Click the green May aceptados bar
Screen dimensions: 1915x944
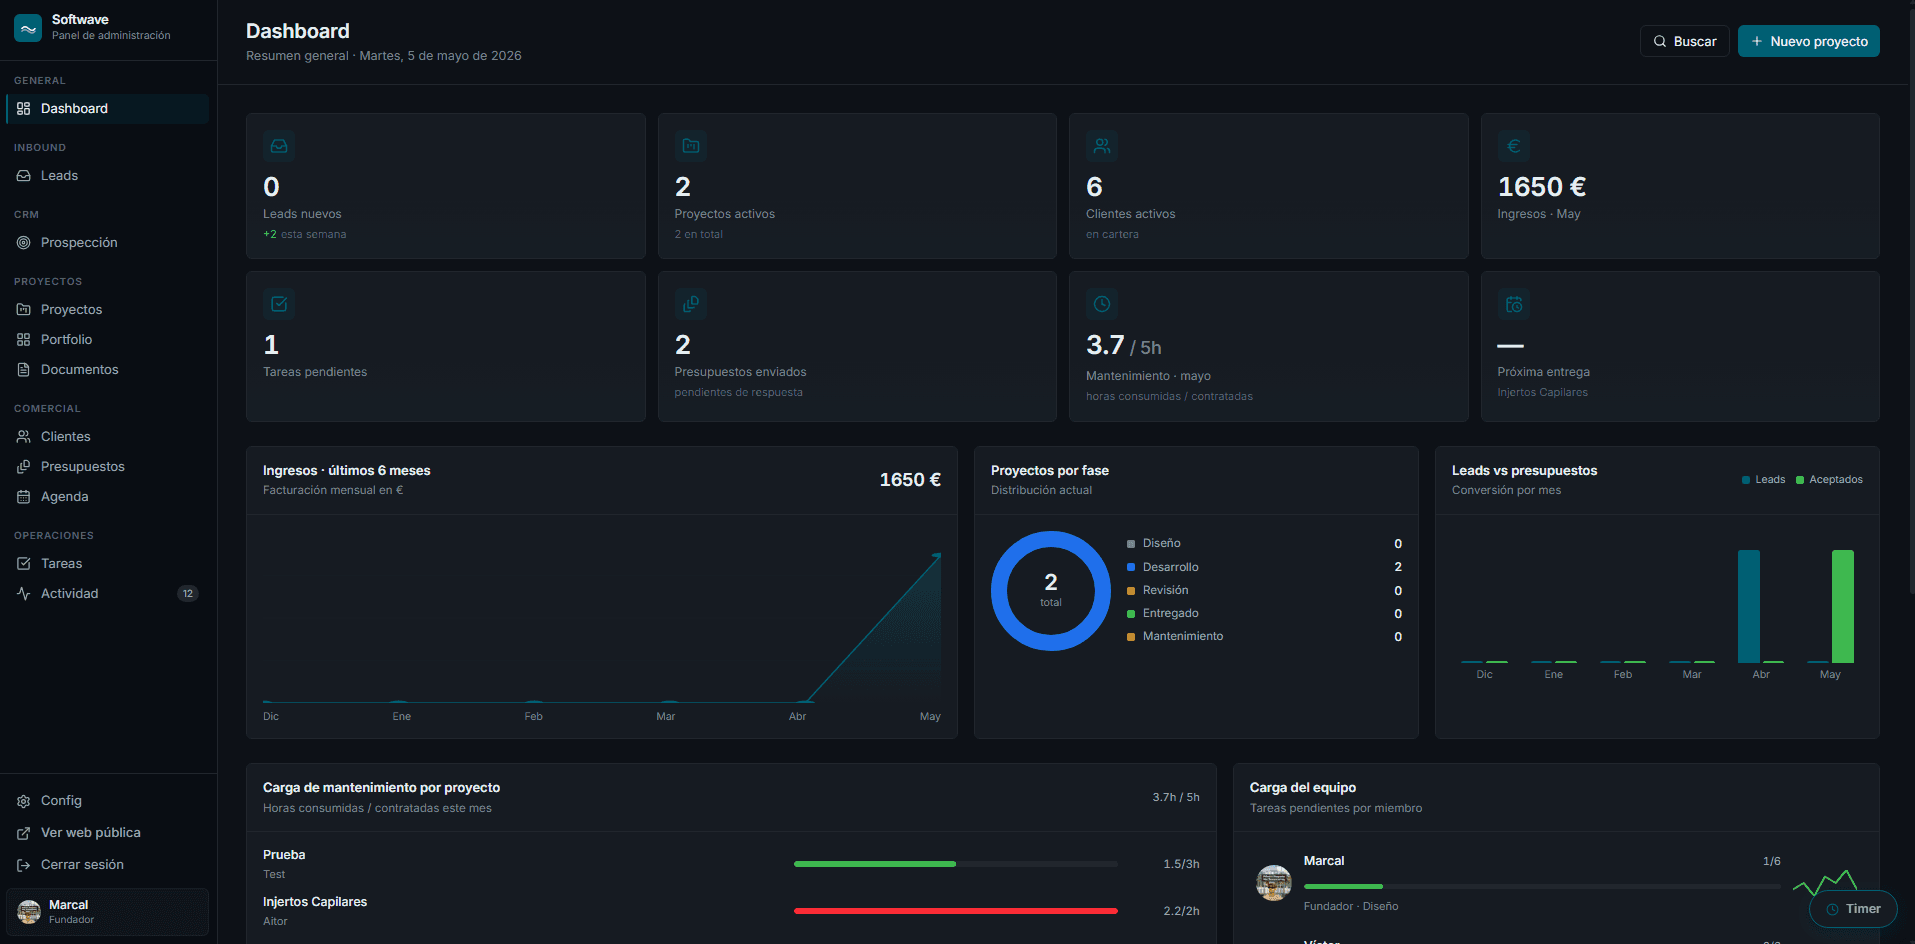coord(1843,606)
